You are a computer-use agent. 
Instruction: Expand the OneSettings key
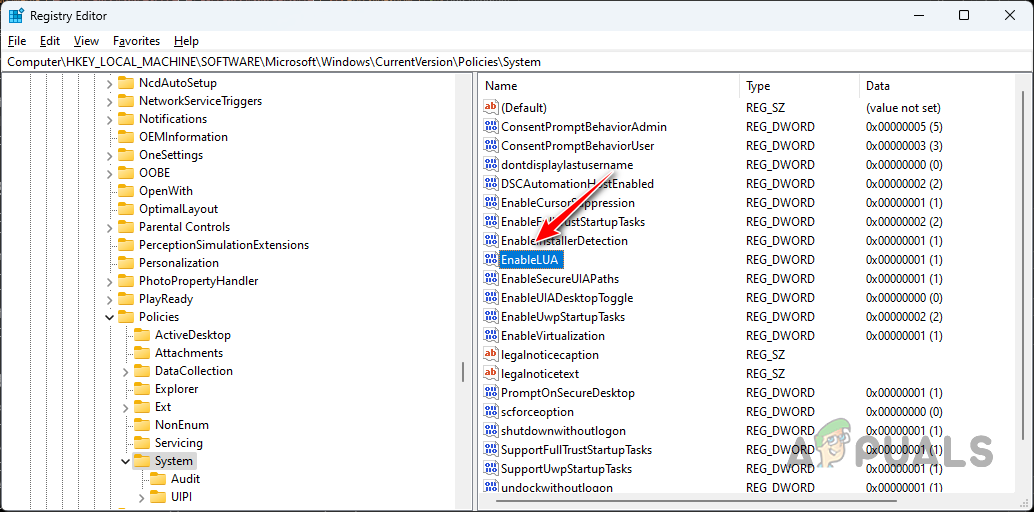[x=109, y=156]
